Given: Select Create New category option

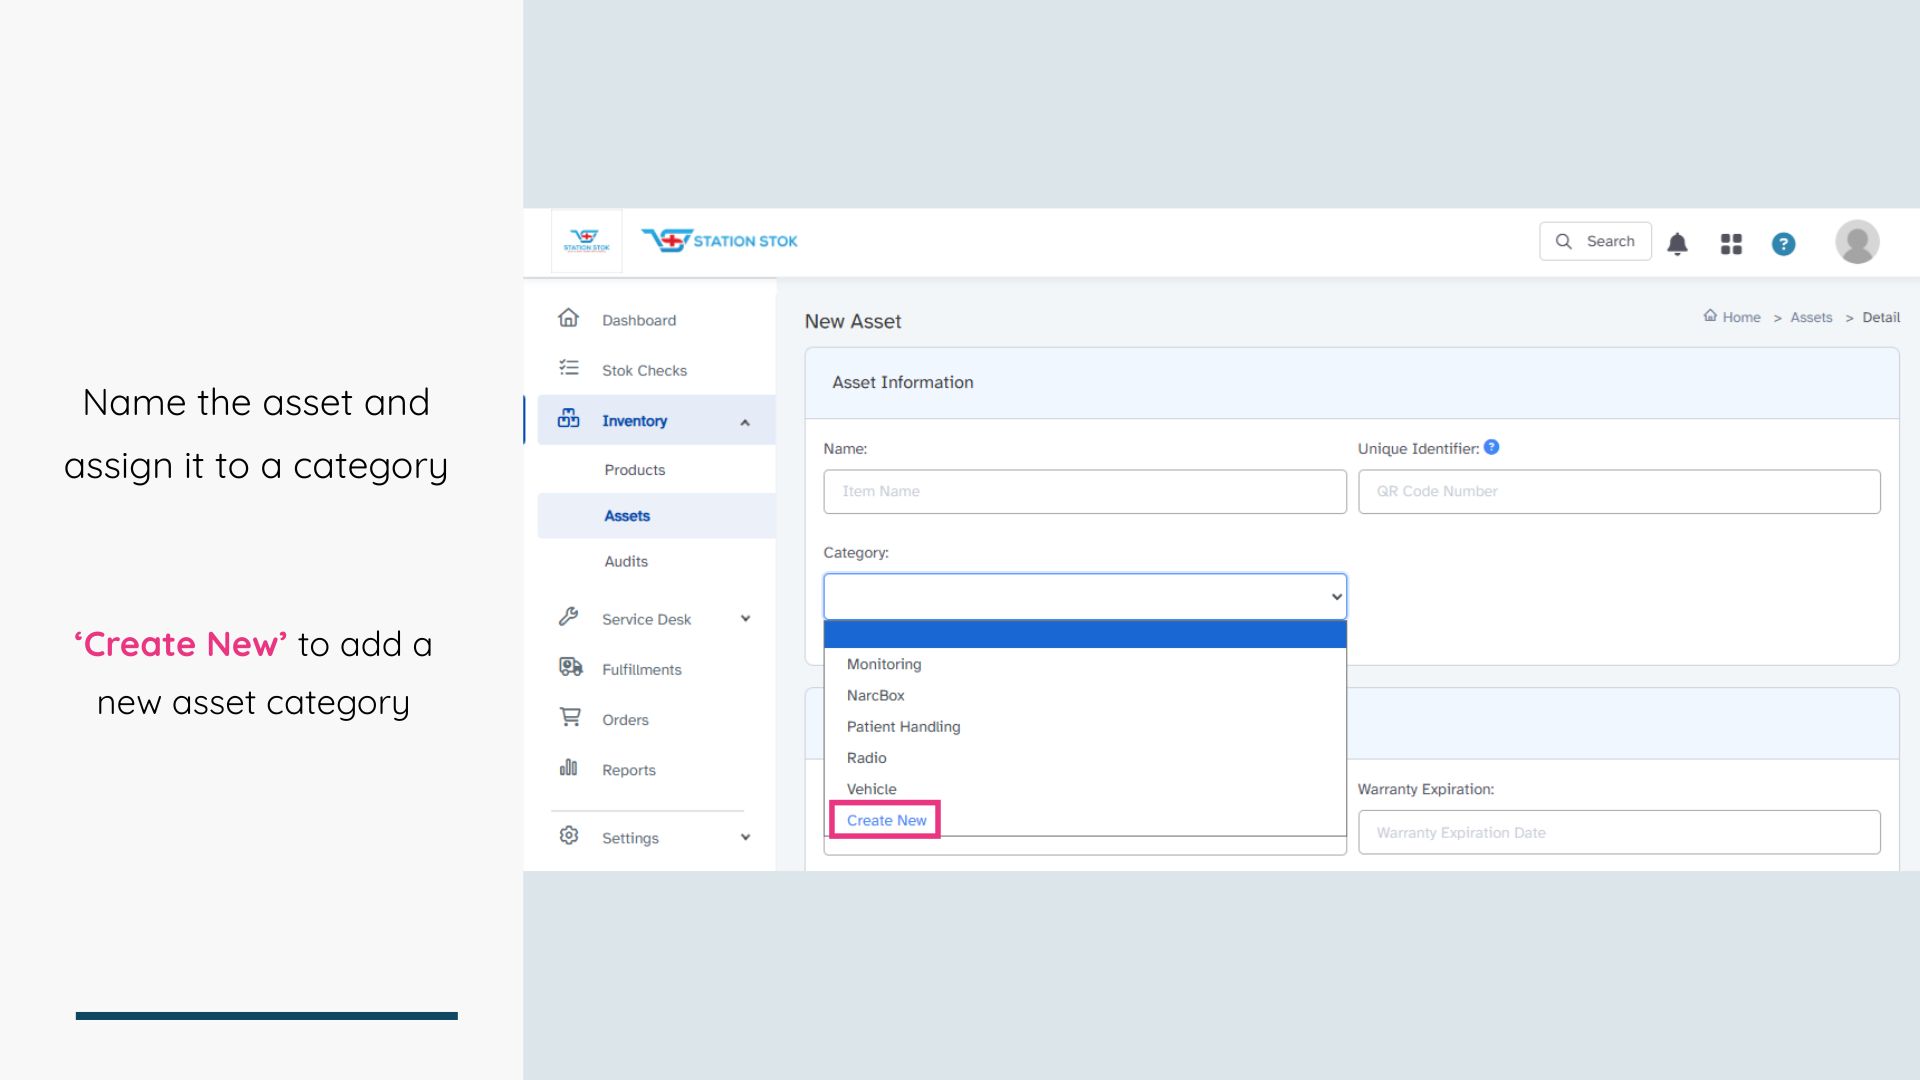Looking at the screenshot, I should pos(886,820).
